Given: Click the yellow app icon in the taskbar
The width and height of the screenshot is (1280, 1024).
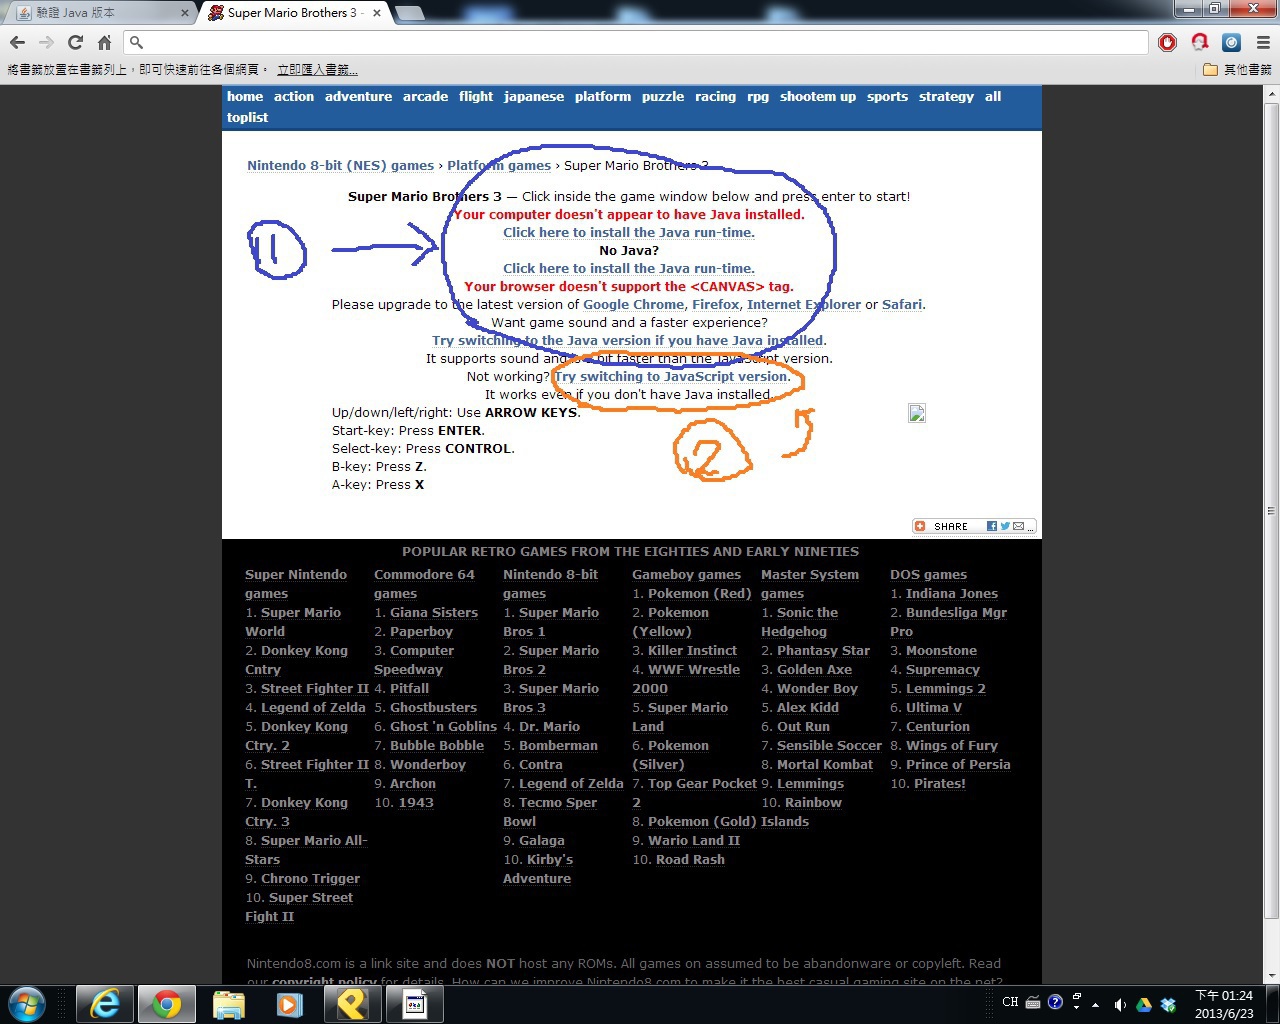Looking at the screenshot, I should (352, 1003).
